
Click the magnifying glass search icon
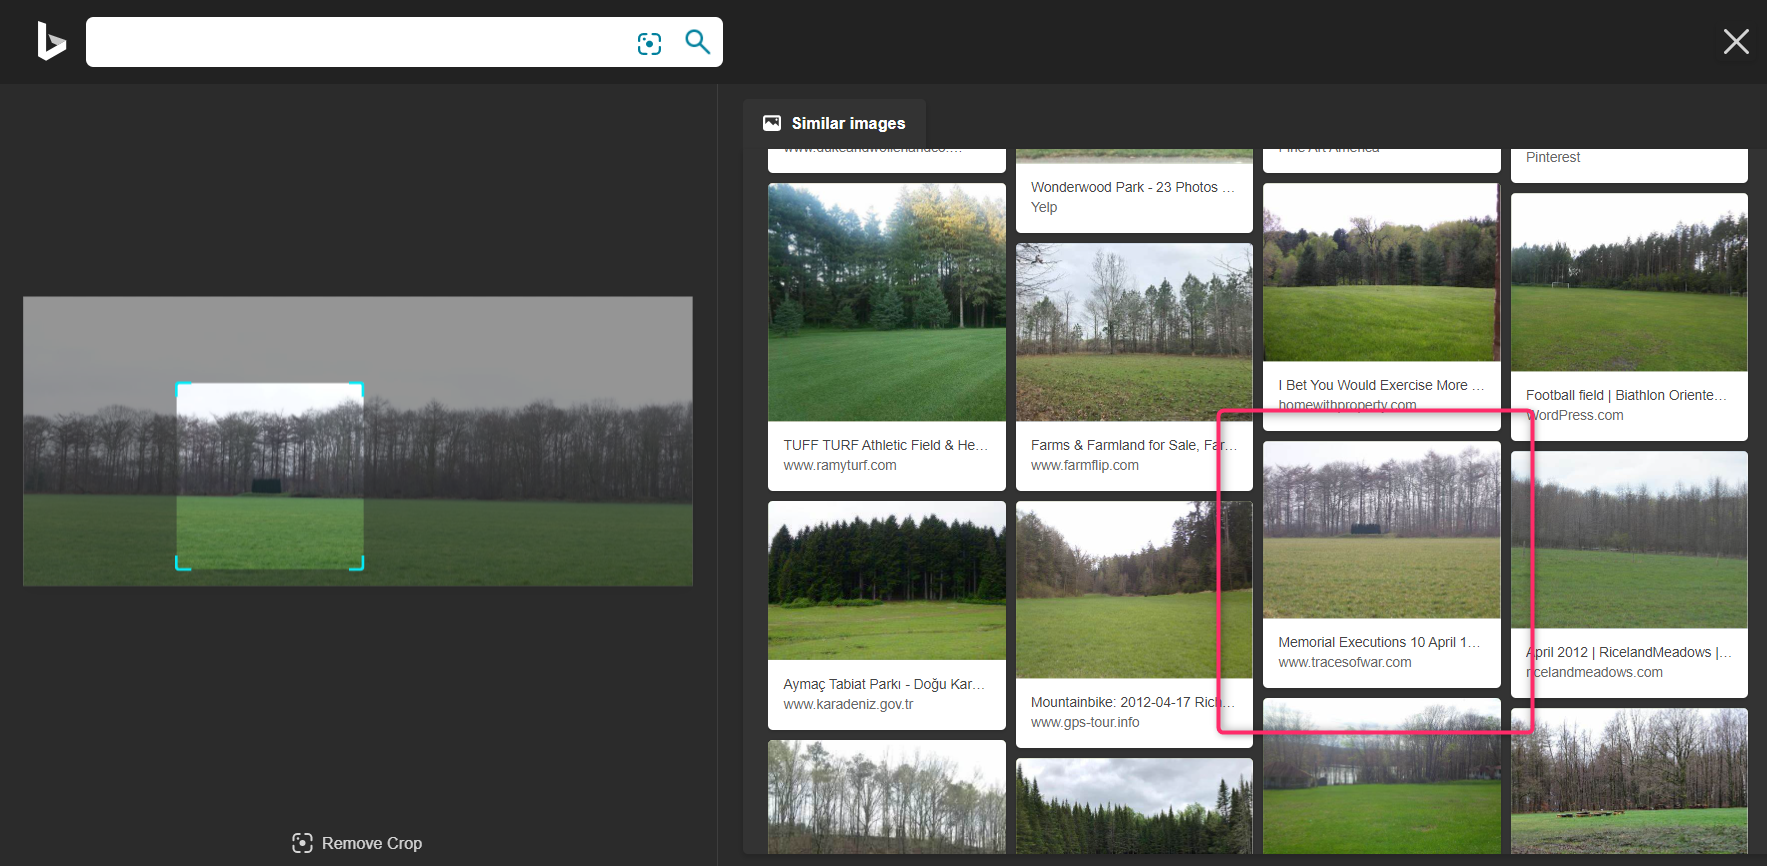click(697, 42)
